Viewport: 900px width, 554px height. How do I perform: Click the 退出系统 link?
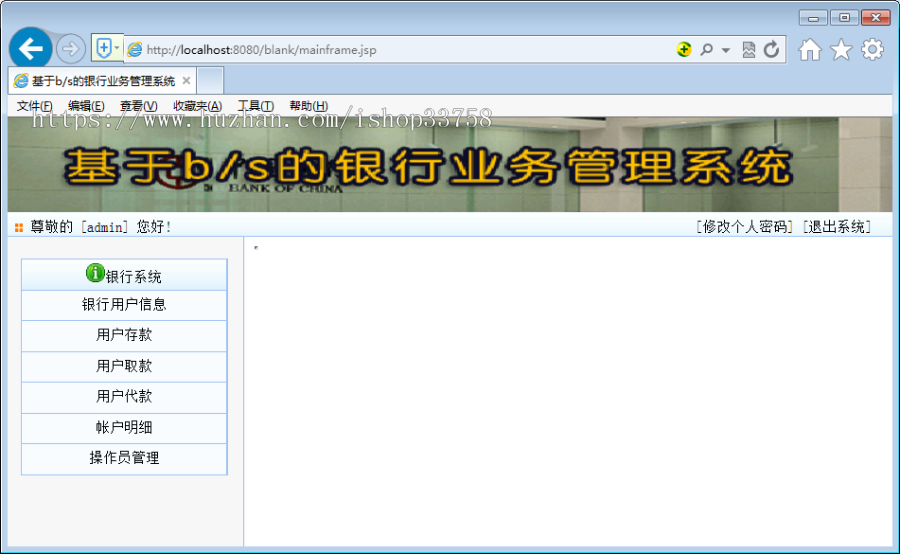[x=836, y=227]
